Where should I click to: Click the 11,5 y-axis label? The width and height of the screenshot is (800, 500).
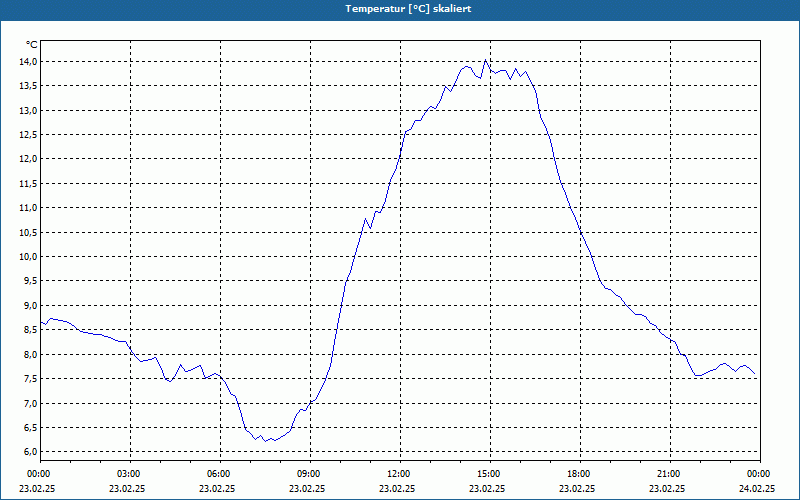[x=29, y=183]
